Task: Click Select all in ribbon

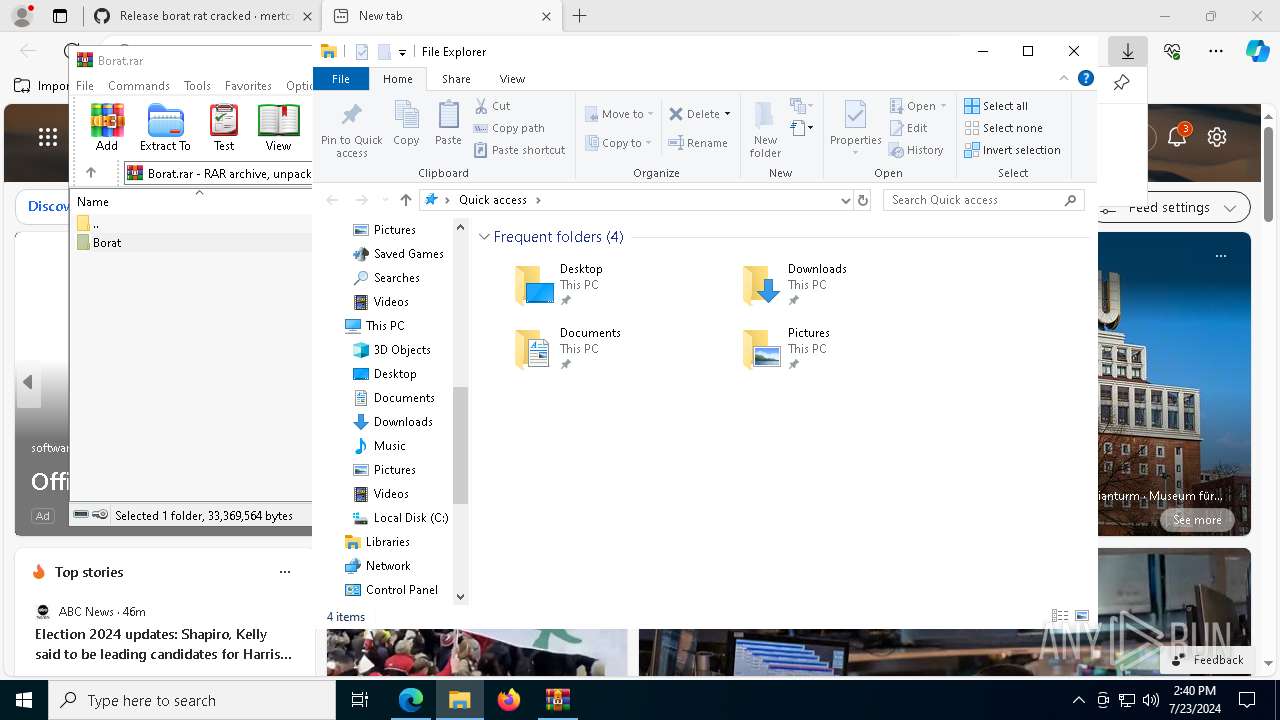Action: [996, 106]
